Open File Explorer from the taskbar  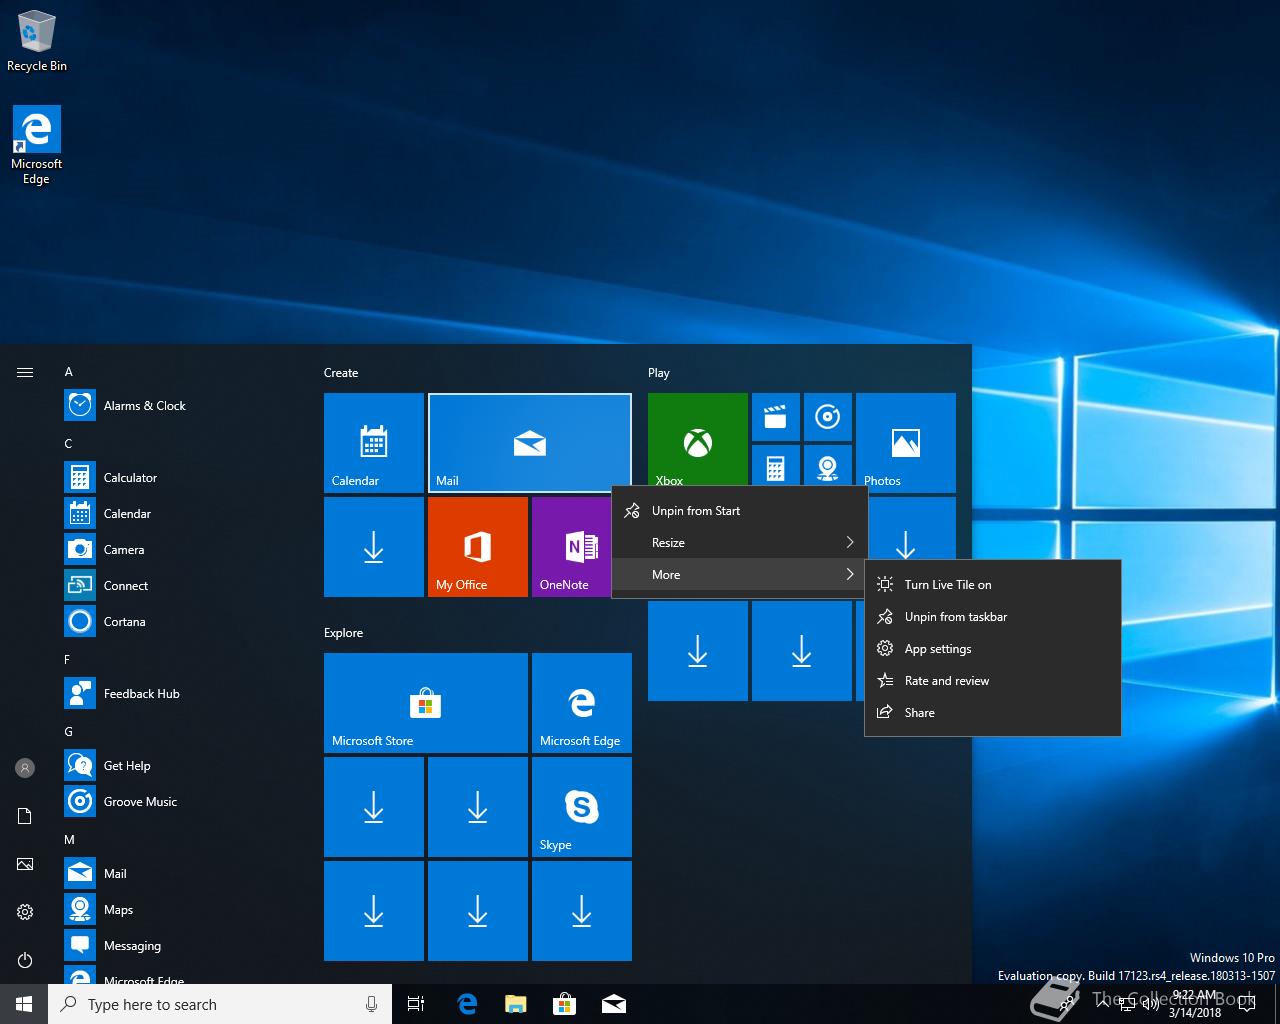(515, 1004)
